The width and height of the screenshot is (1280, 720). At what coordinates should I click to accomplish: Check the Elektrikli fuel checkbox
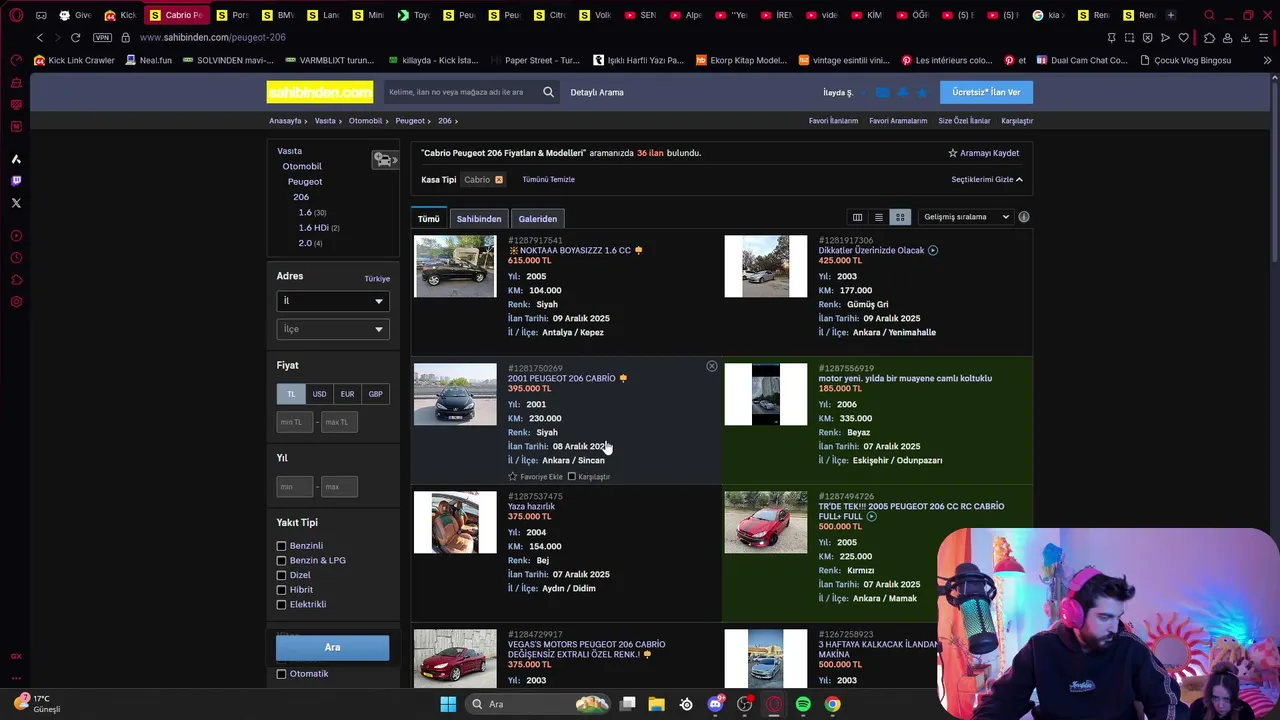(x=281, y=604)
